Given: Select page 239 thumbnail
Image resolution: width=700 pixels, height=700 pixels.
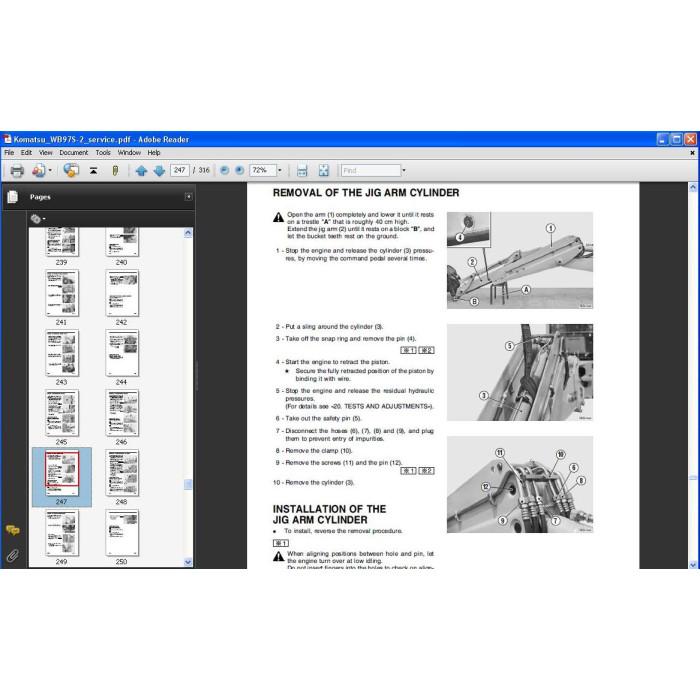Looking at the screenshot, I should click(x=62, y=242).
